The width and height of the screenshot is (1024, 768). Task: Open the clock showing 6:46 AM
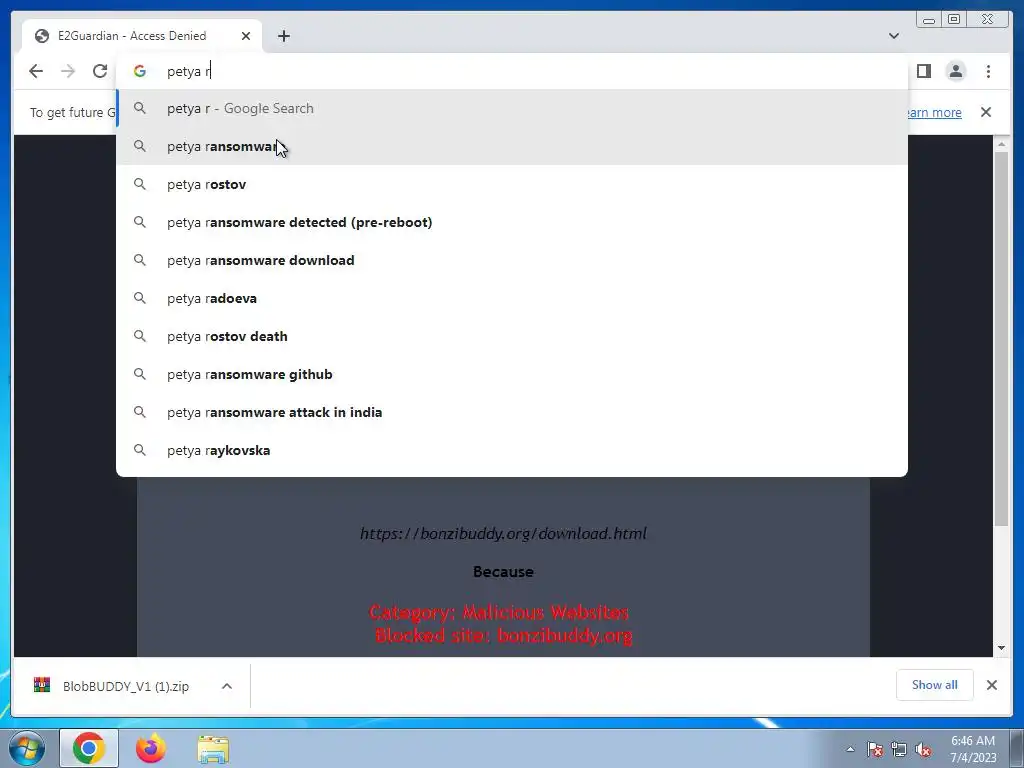[x=973, y=749]
